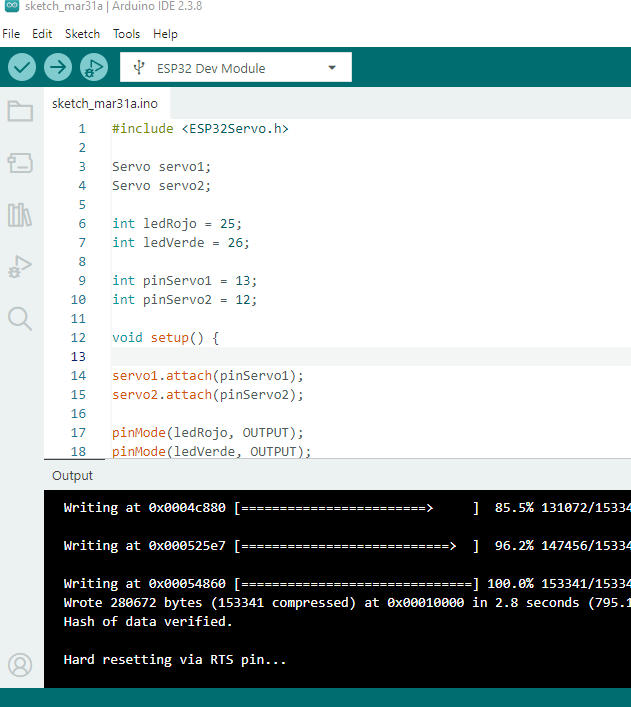Image resolution: width=631 pixels, height=707 pixels.
Task: Open the user account profile icon
Action: point(20,665)
